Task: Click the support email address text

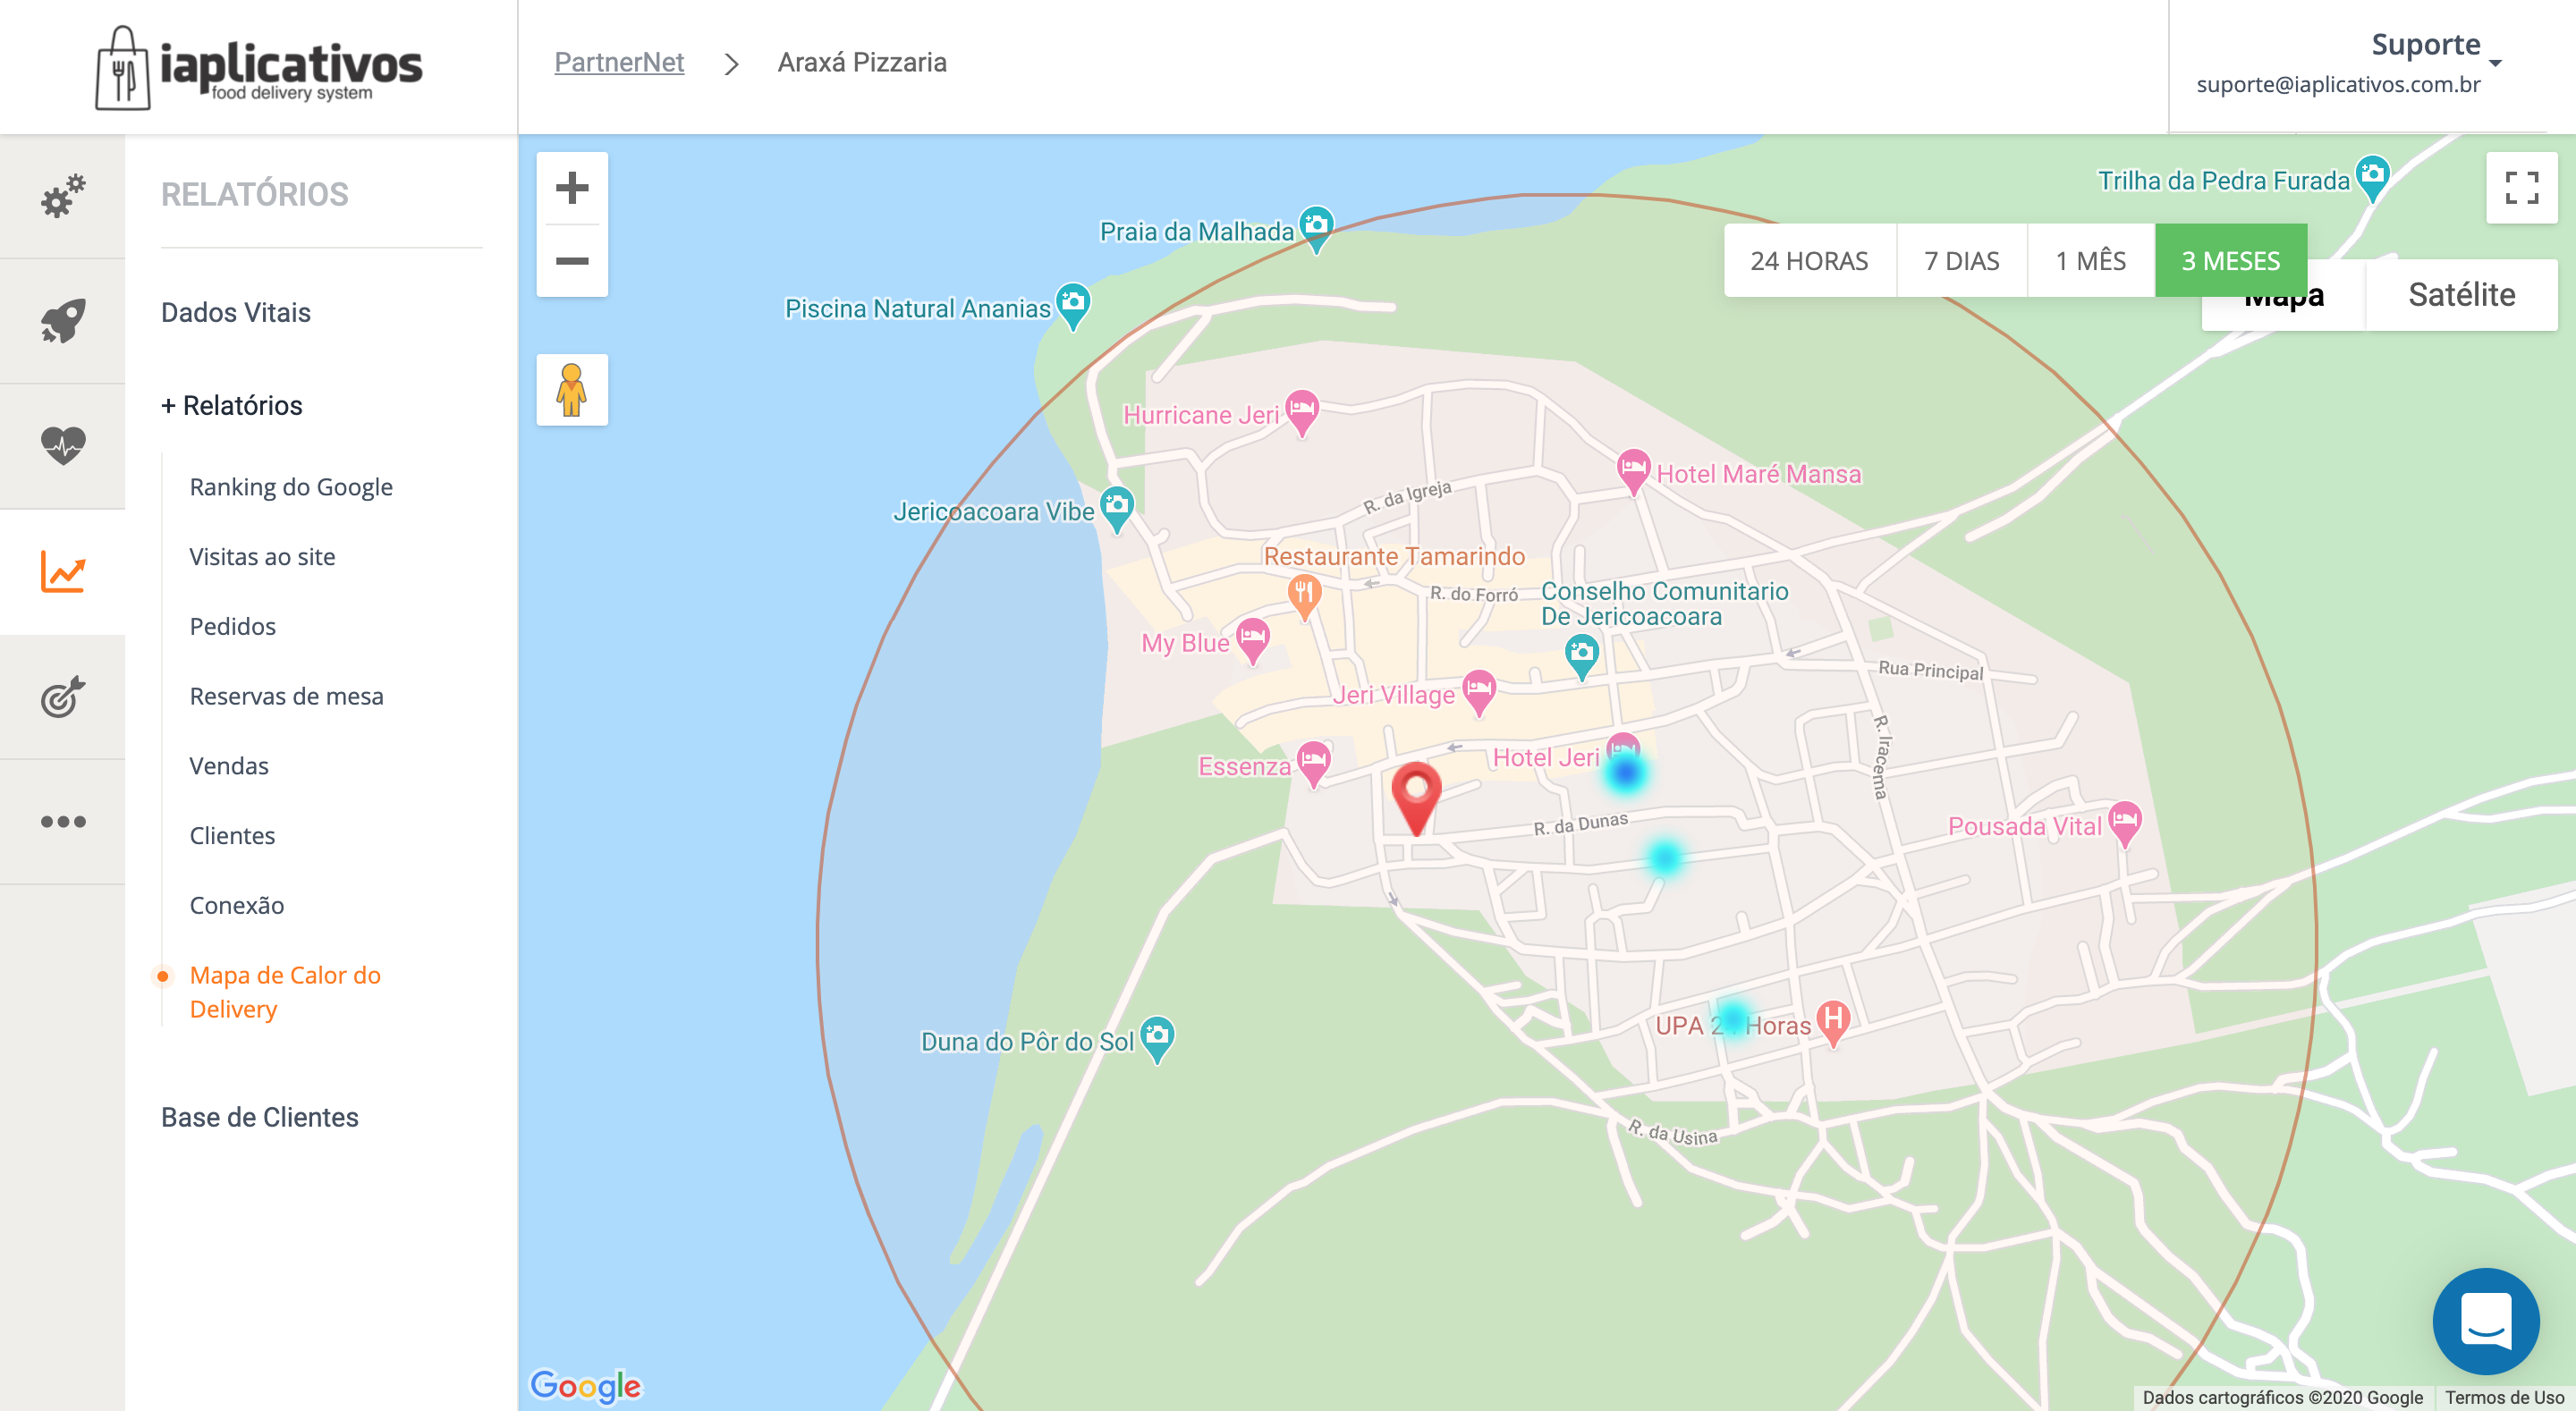Action: (x=2338, y=85)
